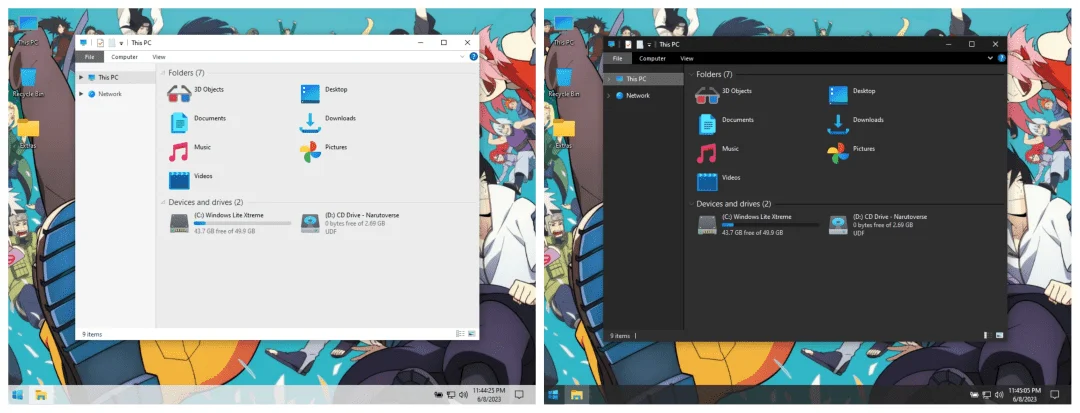Screen dimensions: 1080x413
Task: Select Pictures folder in dark window
Action: [852, 152]
